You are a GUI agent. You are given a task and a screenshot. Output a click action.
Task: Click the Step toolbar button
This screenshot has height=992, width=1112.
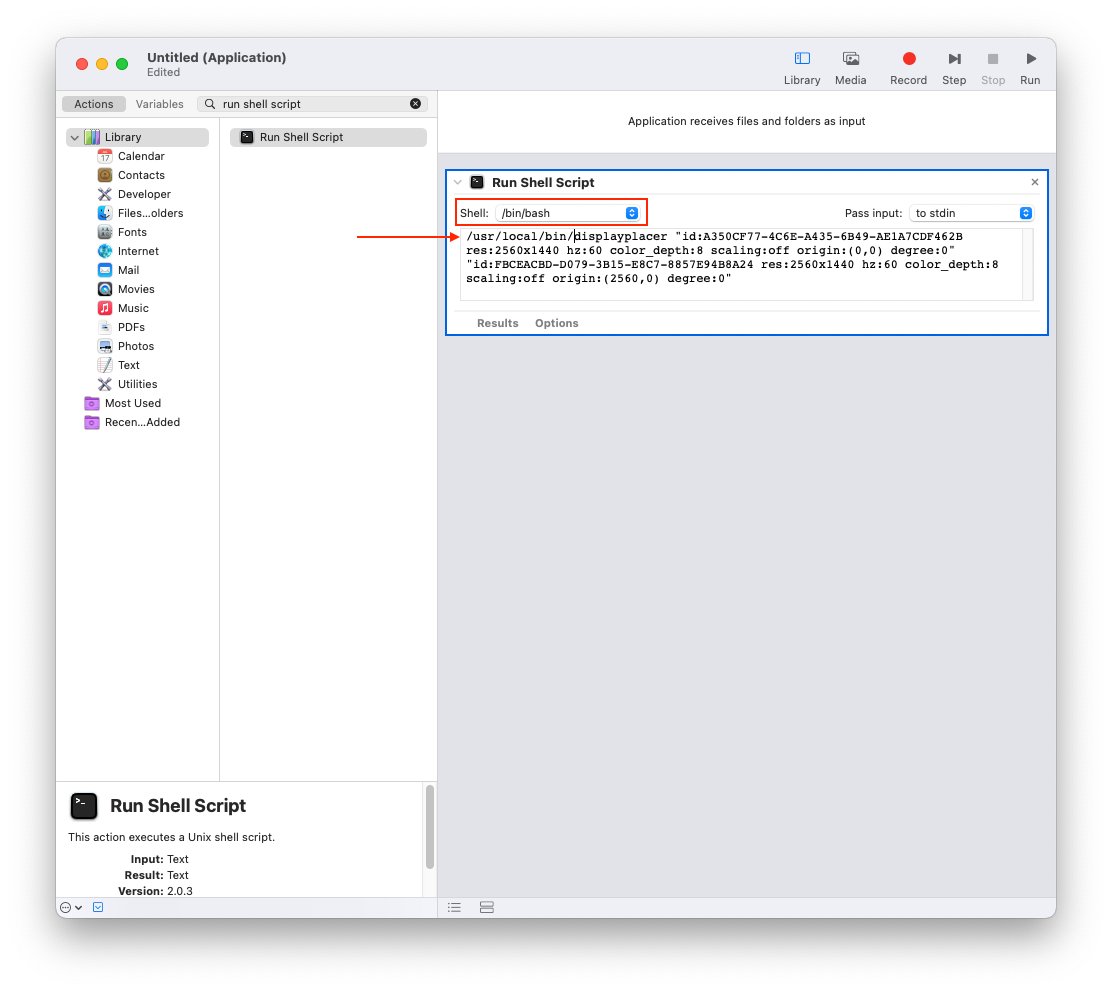point(954,68)
